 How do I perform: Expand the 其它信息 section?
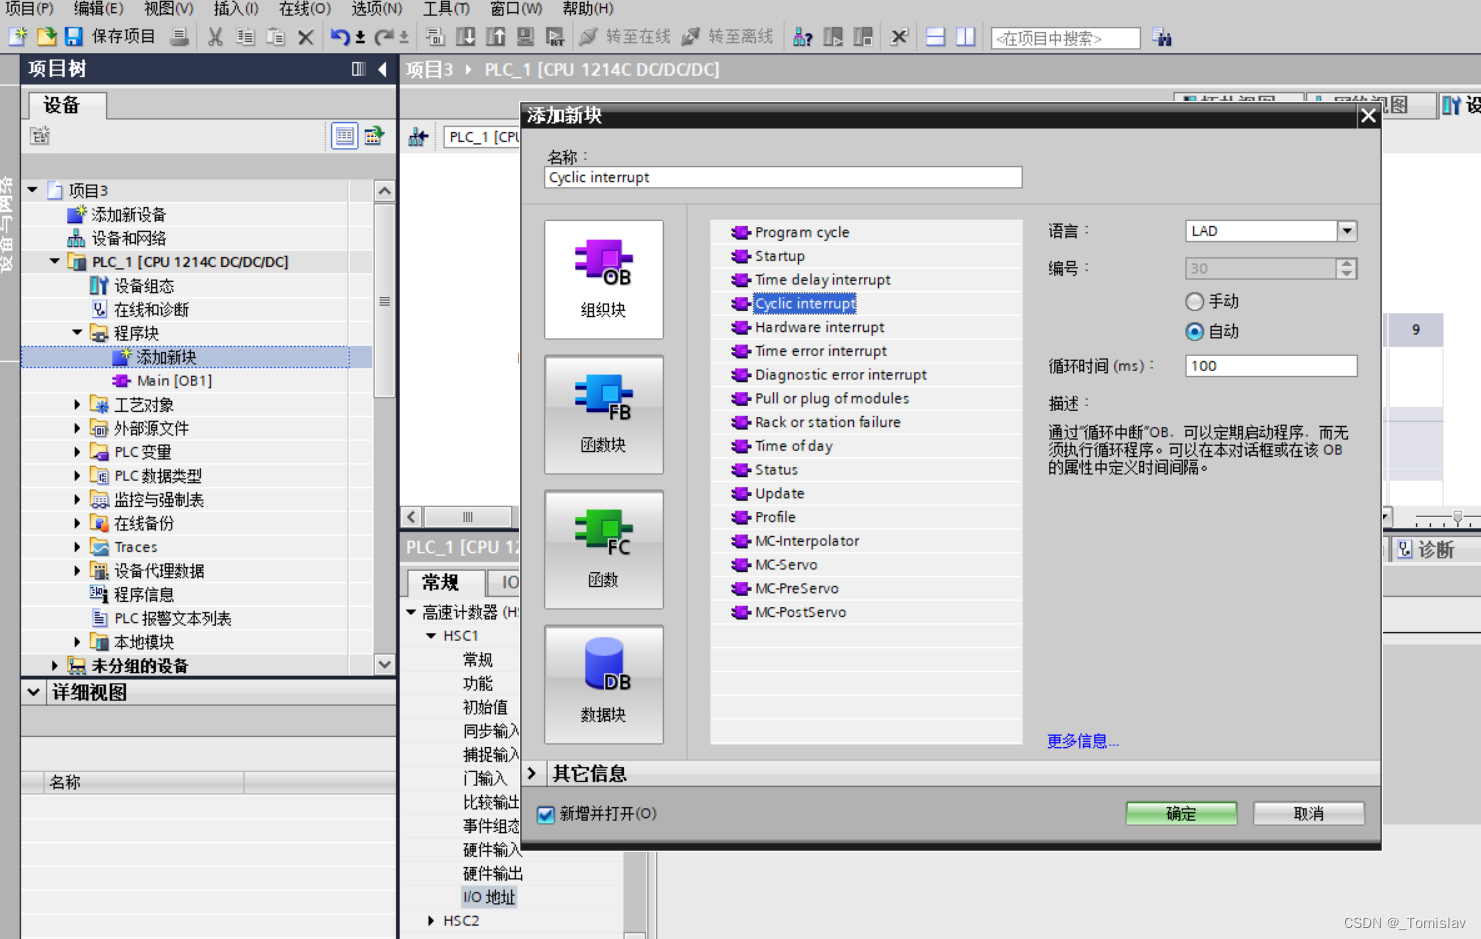(532, 773)
